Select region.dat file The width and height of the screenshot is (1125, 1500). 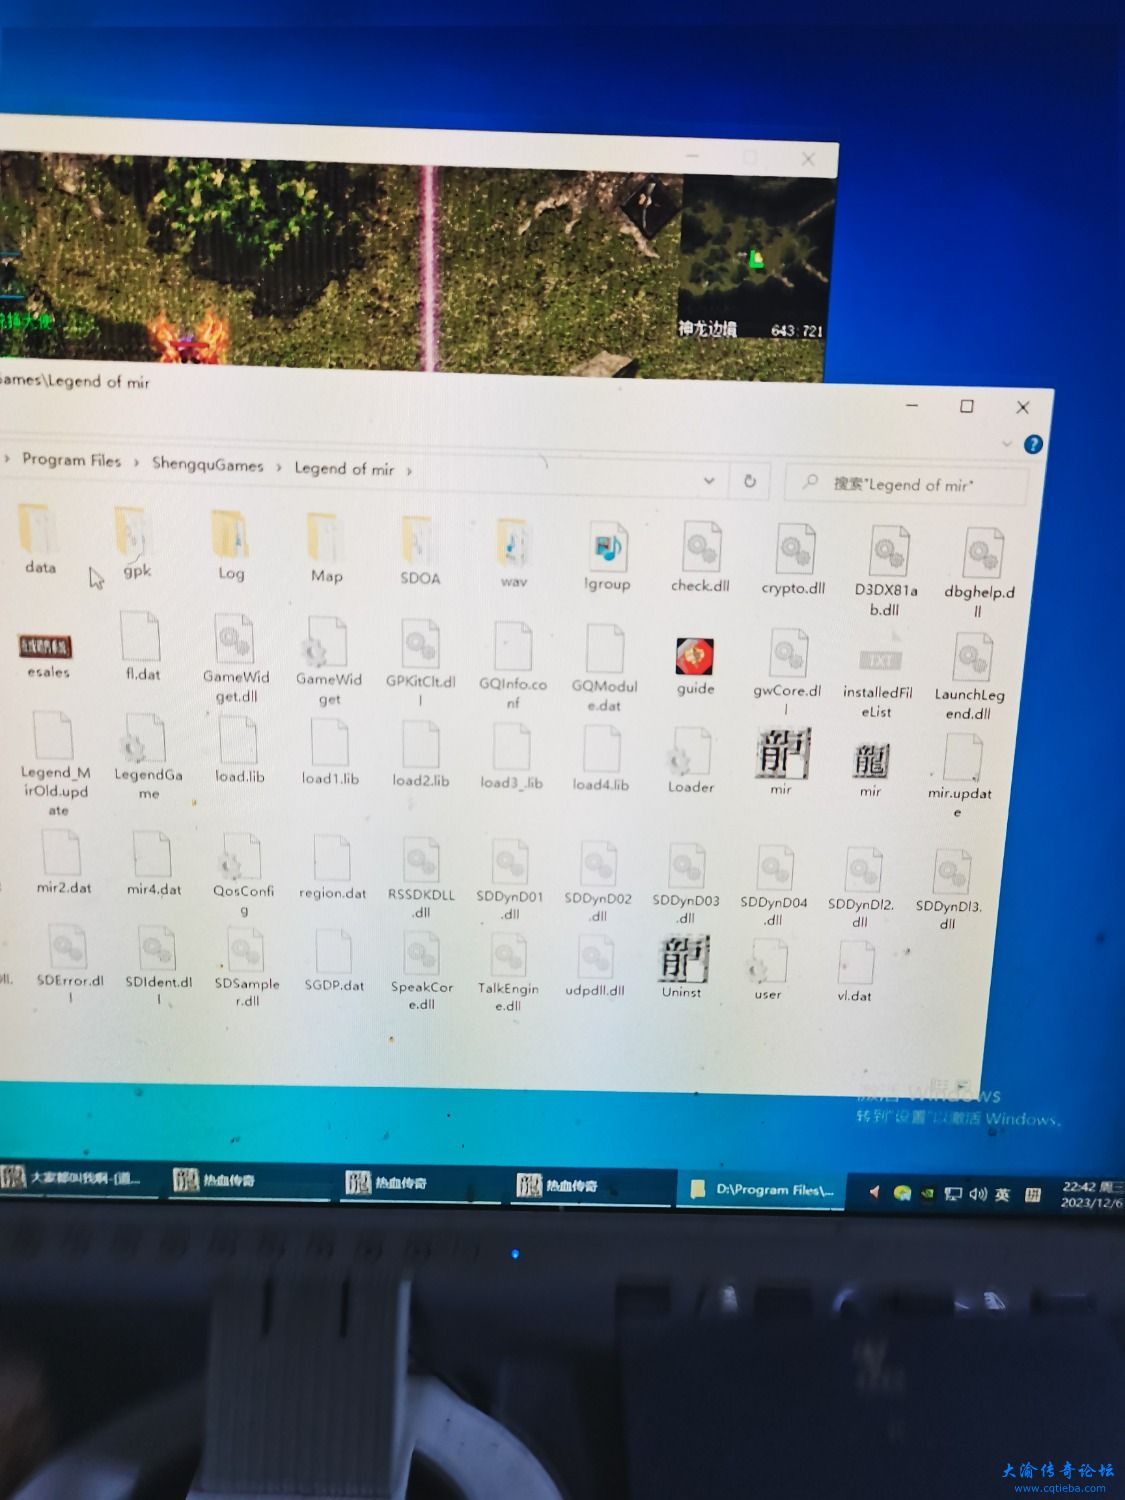[332, 868]
